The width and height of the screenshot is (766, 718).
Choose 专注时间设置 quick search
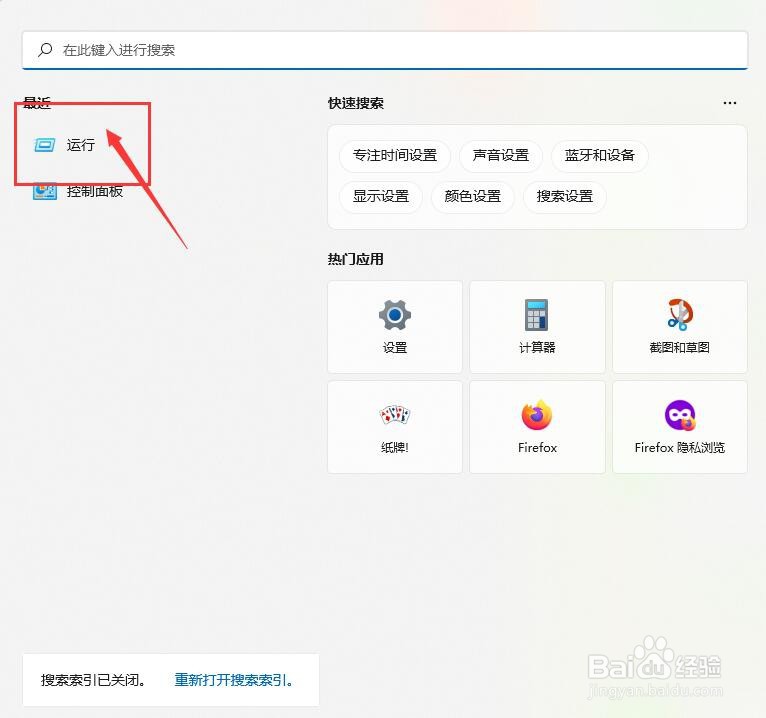pos(395,156)
